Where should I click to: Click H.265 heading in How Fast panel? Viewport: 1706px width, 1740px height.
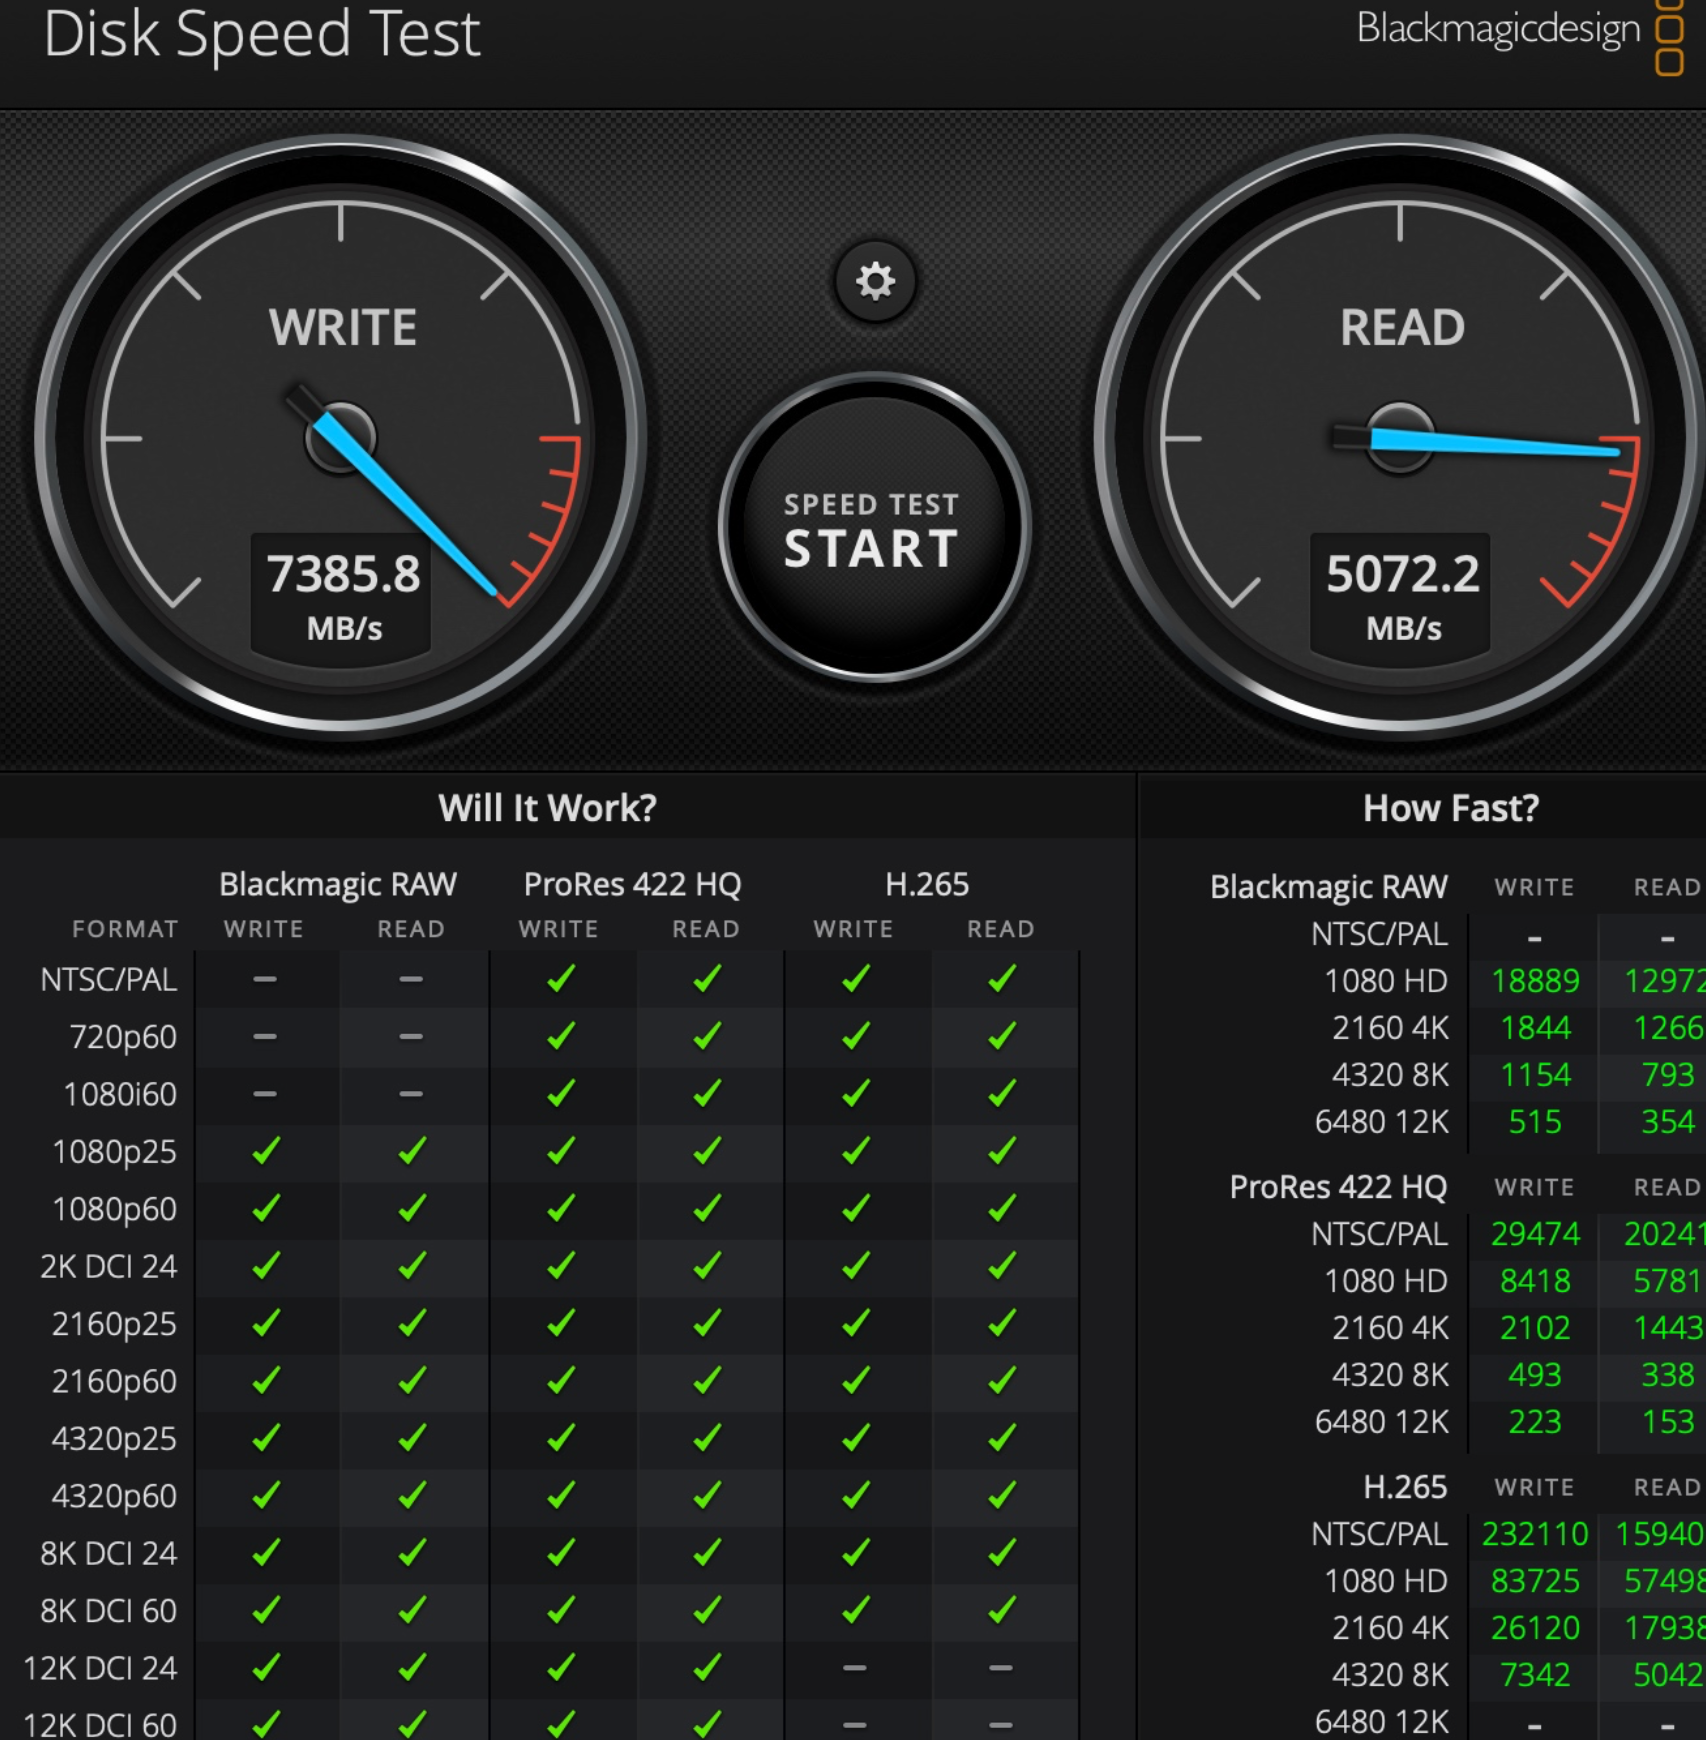coord(1405,1487)
